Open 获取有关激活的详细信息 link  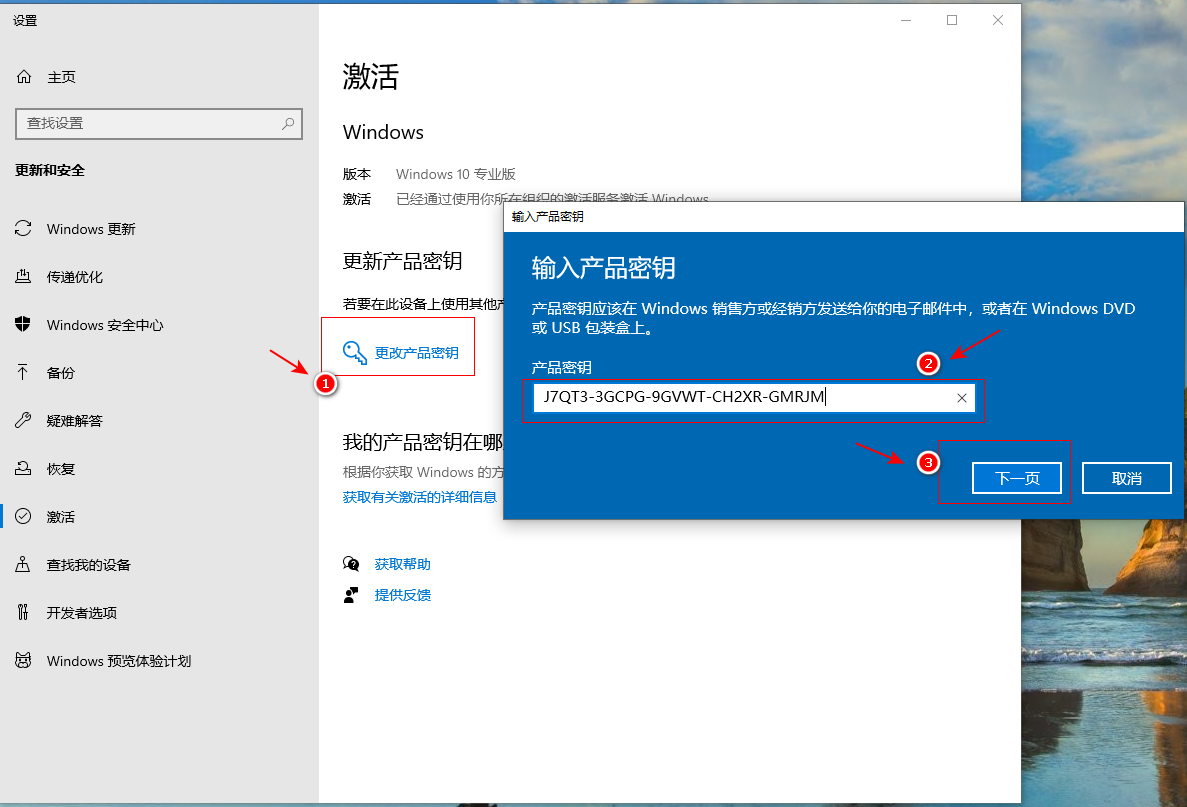click(419, 497)
